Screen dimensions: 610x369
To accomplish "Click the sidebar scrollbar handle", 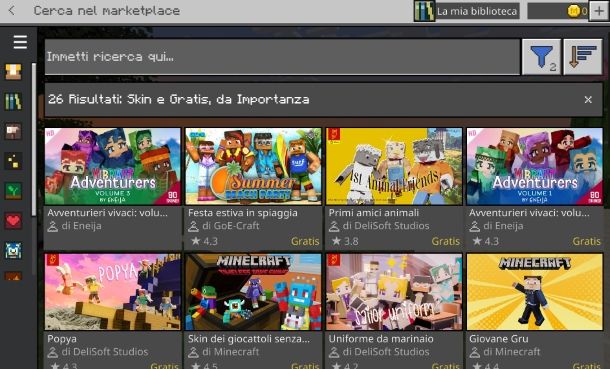I will tap(34, 140).
